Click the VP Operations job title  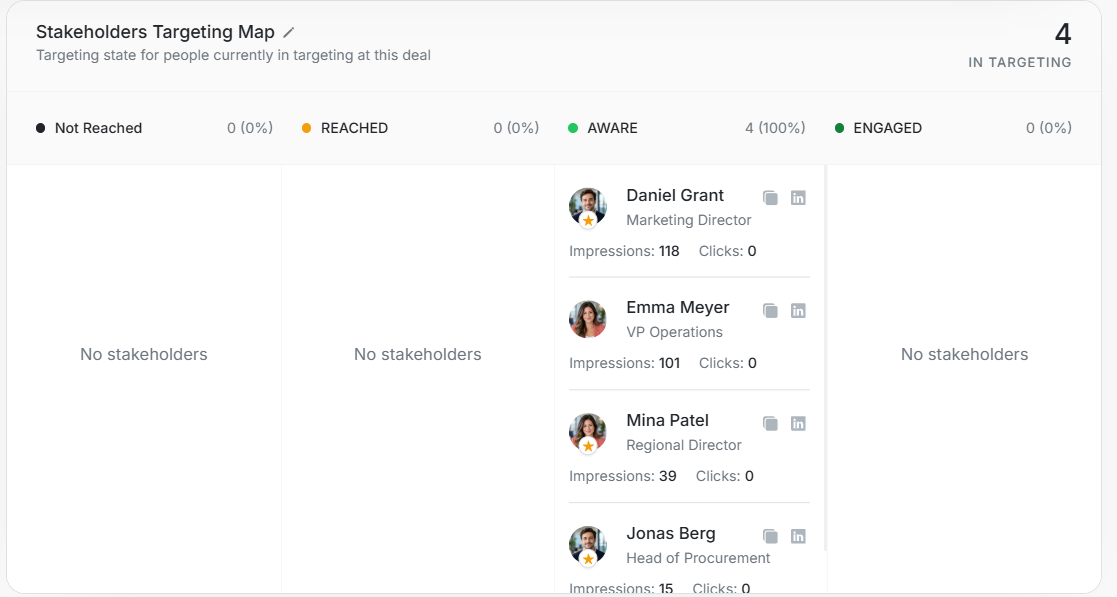675,332
